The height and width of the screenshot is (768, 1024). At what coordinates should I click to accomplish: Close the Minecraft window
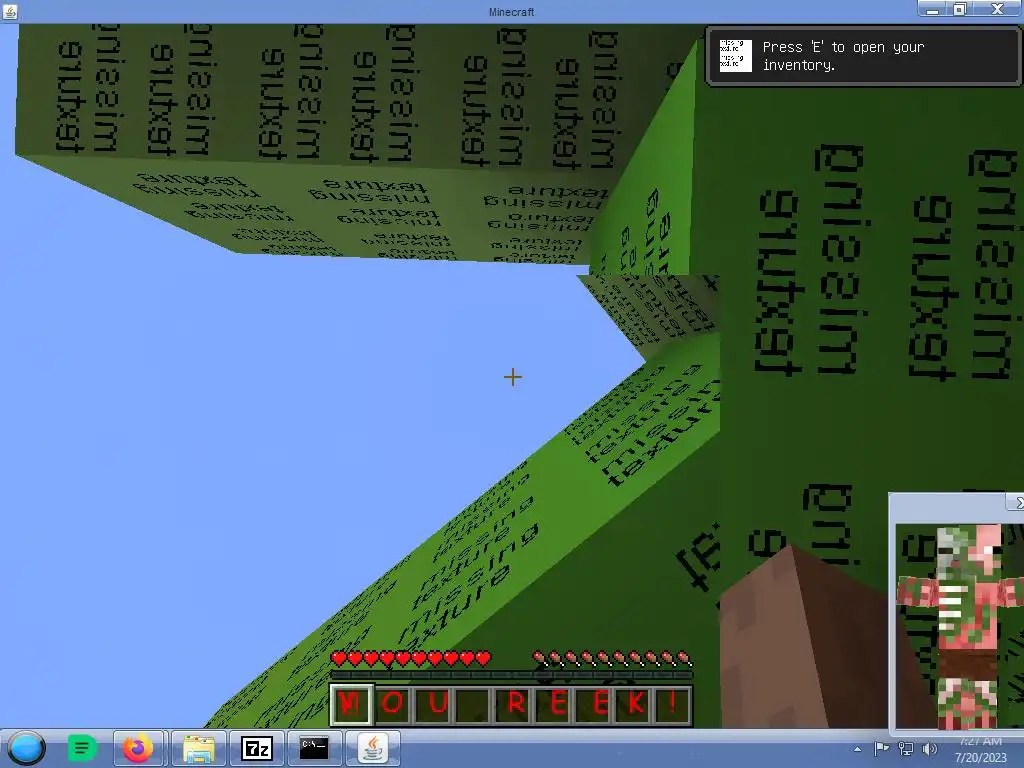pyautogui.click(x=997, y=10)
